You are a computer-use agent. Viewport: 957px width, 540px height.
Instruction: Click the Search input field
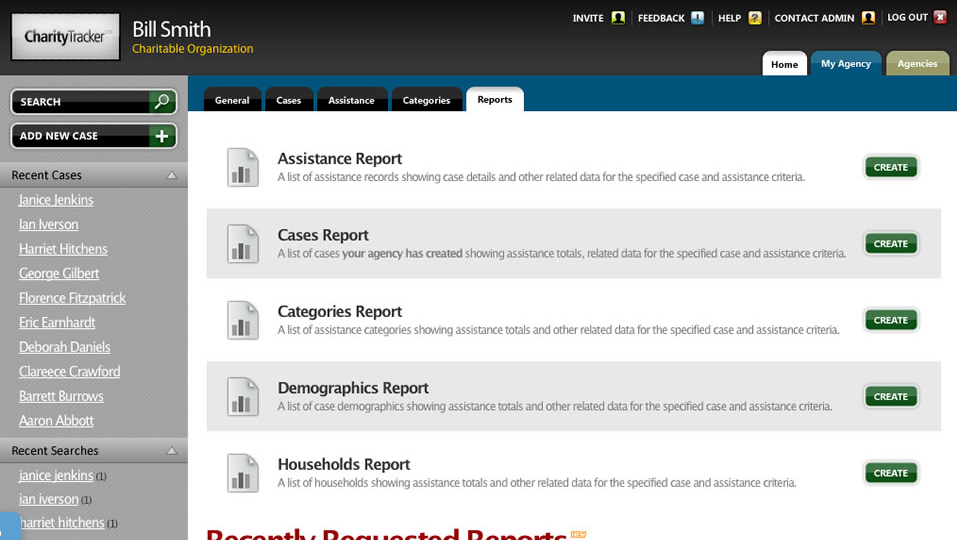tap(80, 102)
